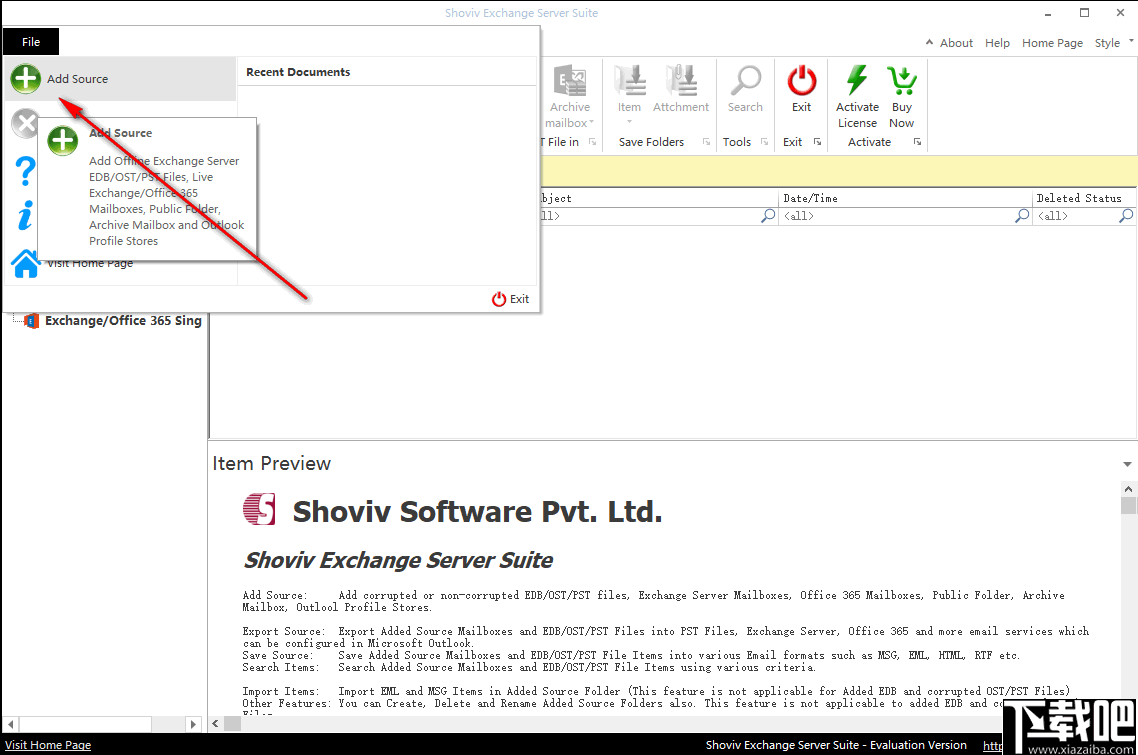The width and height of the screenshot is (1138, 755).
Task: Click the blue info icon in sidebar
Action: 24,215
